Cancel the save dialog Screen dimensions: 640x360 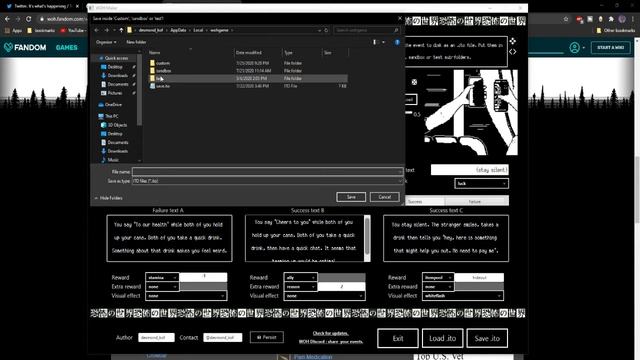coord(384,197)
